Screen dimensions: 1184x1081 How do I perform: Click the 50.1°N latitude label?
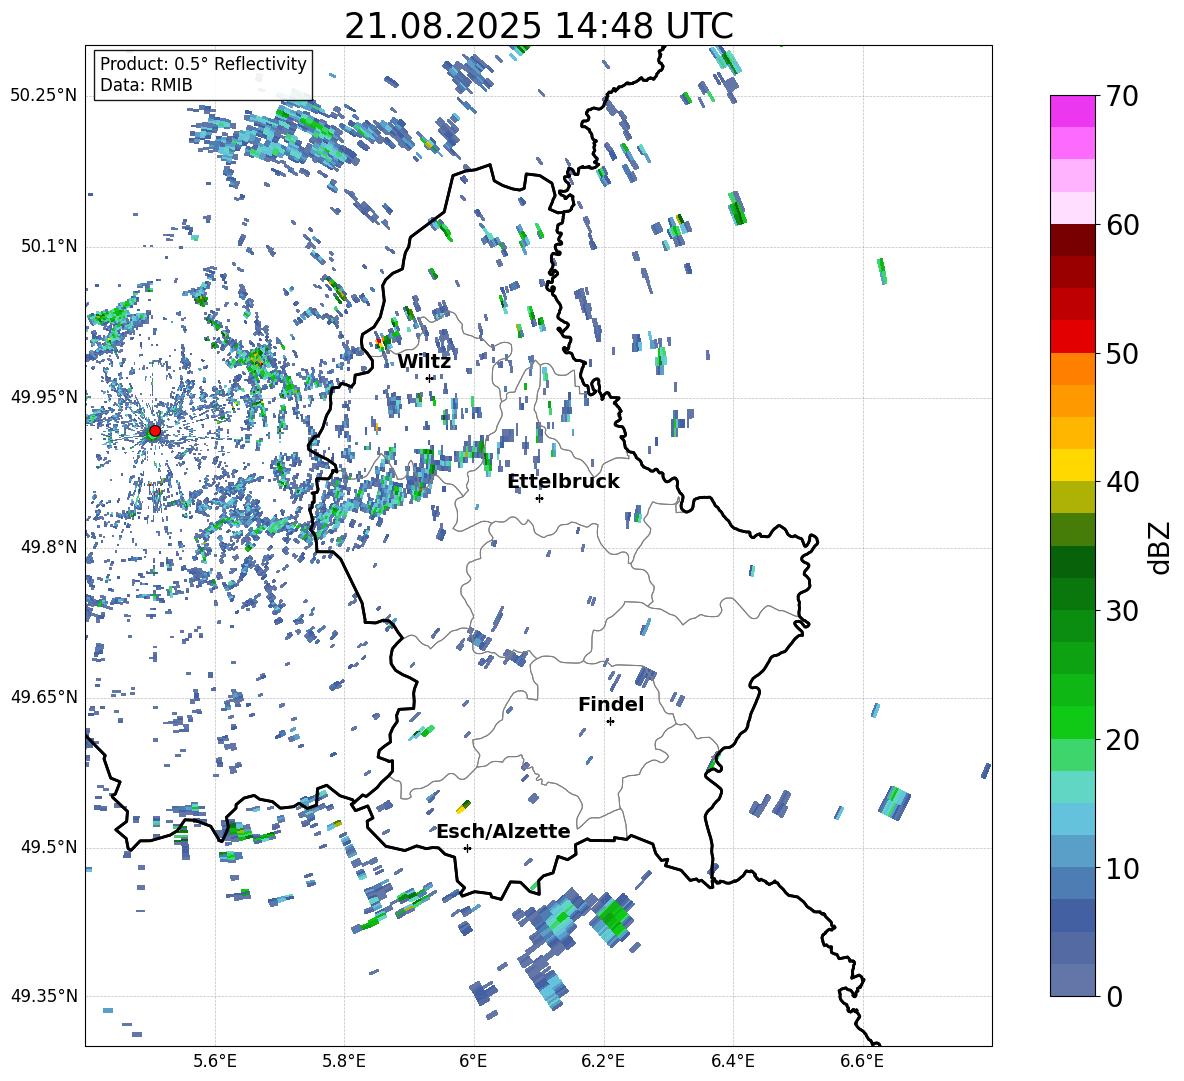(x=48, y=247)
